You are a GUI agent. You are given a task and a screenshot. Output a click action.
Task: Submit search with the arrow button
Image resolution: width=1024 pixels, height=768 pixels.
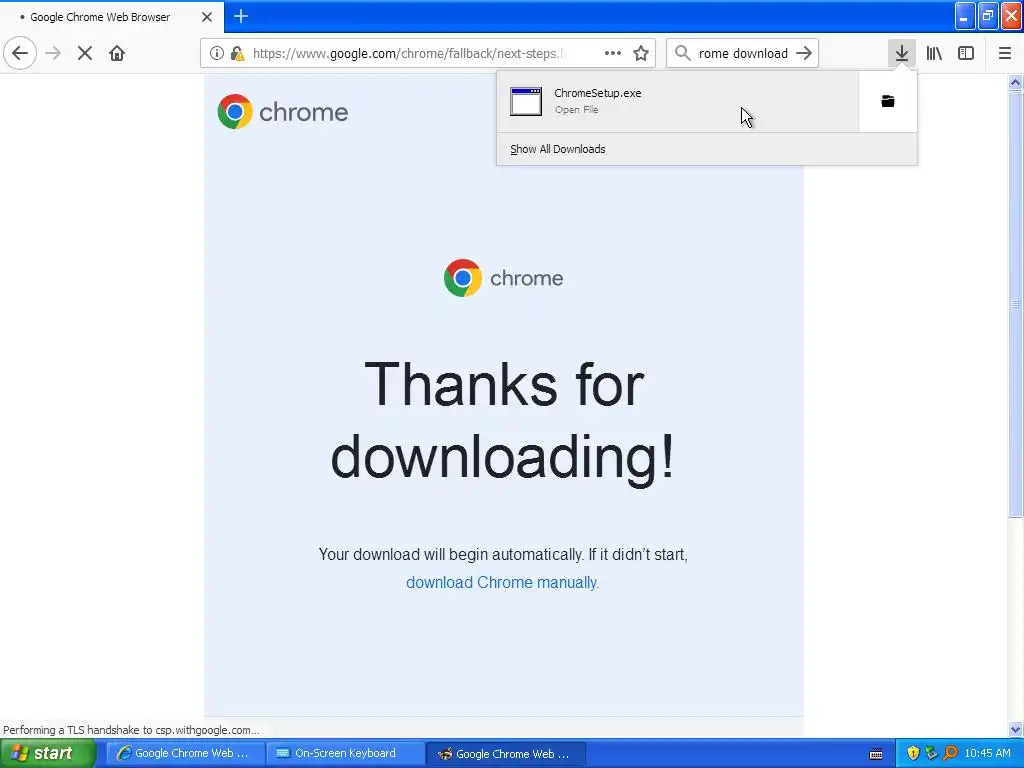point(804,53)
